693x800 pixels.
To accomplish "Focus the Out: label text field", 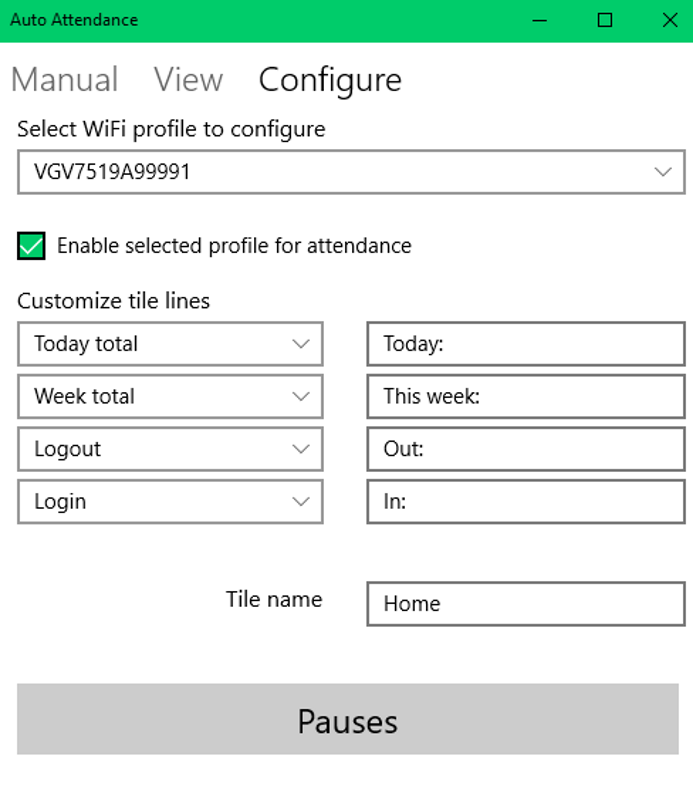I will click(525, 449).
